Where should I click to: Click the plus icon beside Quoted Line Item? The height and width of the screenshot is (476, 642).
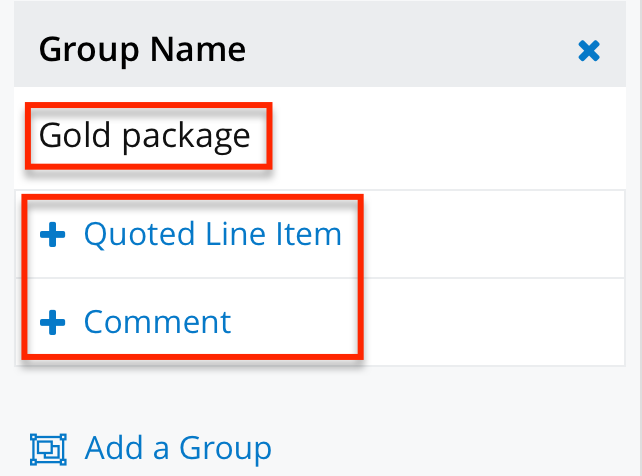[53, 234]
